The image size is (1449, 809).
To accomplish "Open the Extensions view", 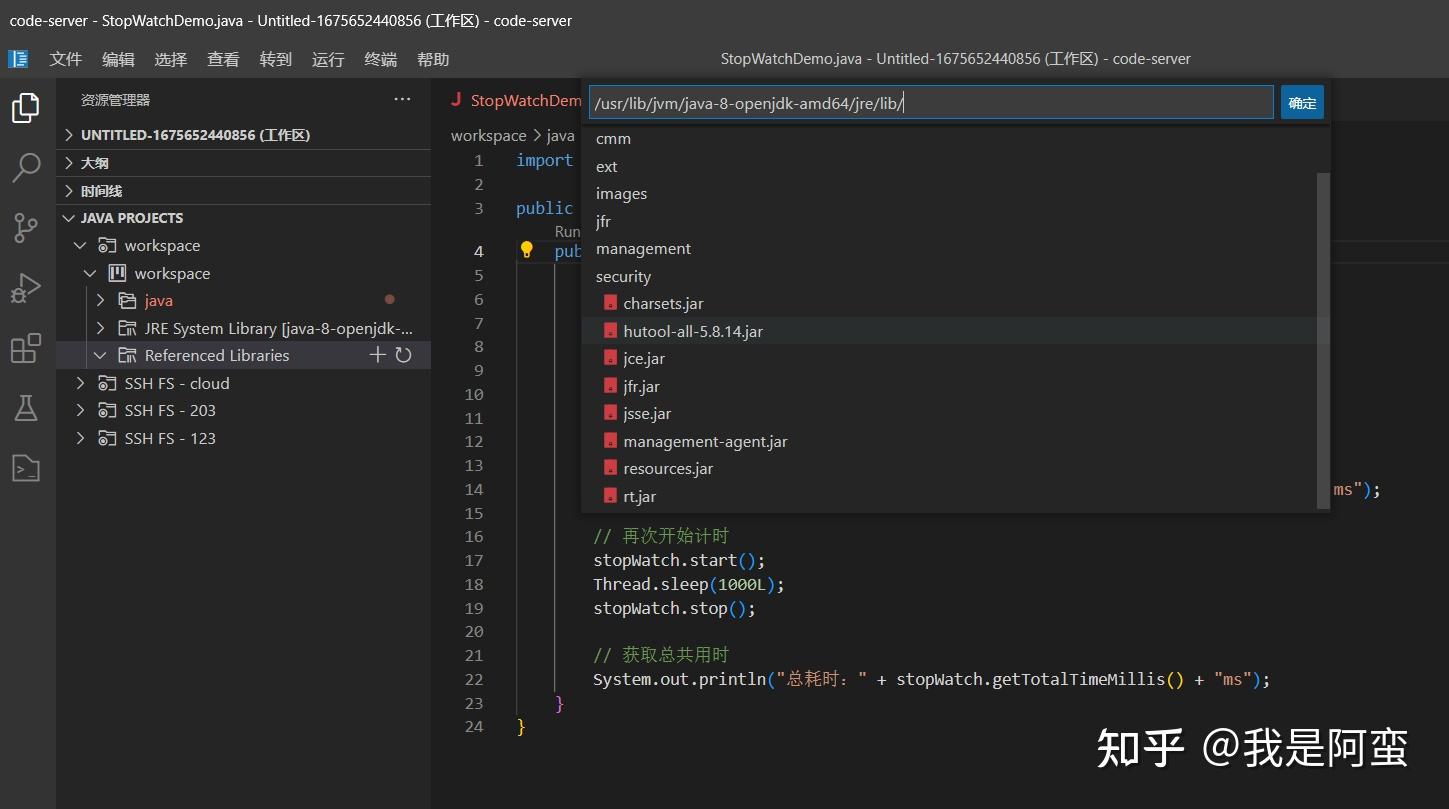I will point(26,348).
